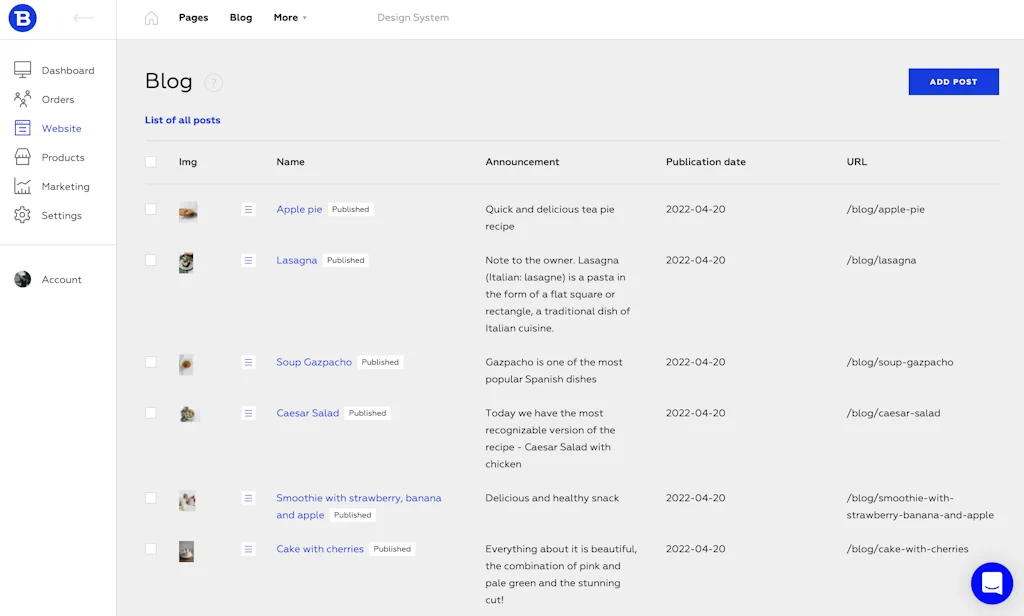Viewport: 1024px width, 616px height.
Task: Open the Blog help question mark icon
Action: point(213,83)
